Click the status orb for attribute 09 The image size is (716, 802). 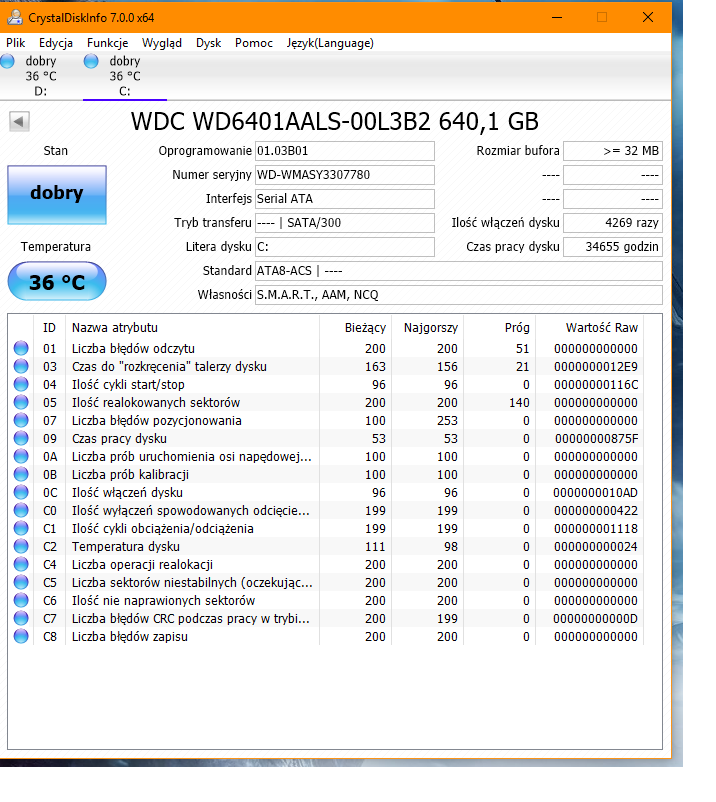[x=21, y=438]
